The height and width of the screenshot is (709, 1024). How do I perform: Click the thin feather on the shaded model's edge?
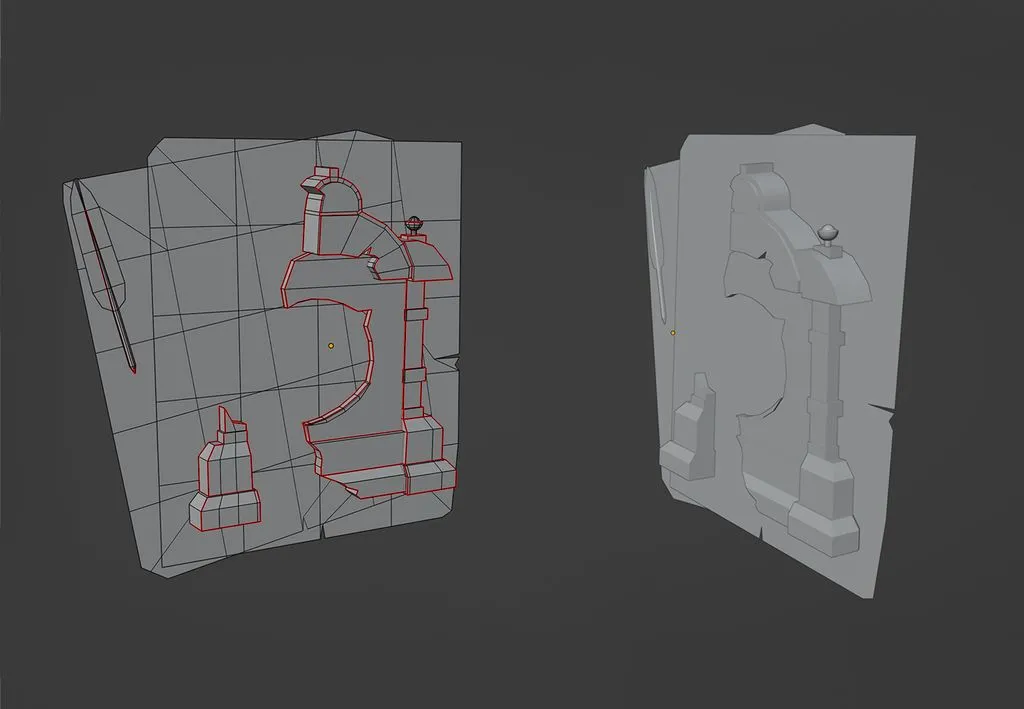pyautogui.click(x=655, y=245)
